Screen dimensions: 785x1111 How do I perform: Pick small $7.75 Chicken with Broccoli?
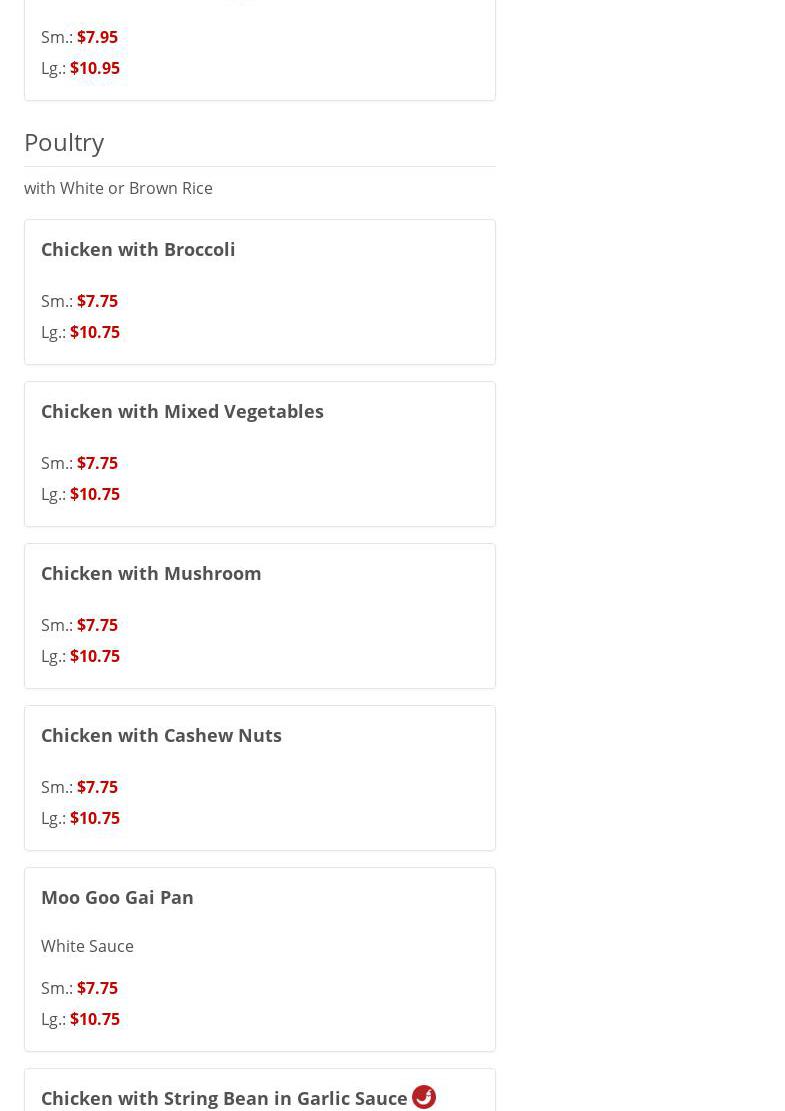click(x=97, y=301)
